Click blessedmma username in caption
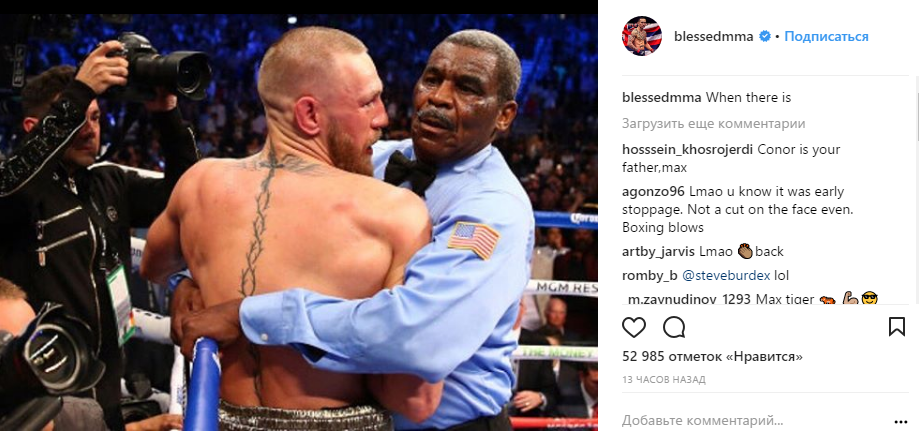 point(661,98)
